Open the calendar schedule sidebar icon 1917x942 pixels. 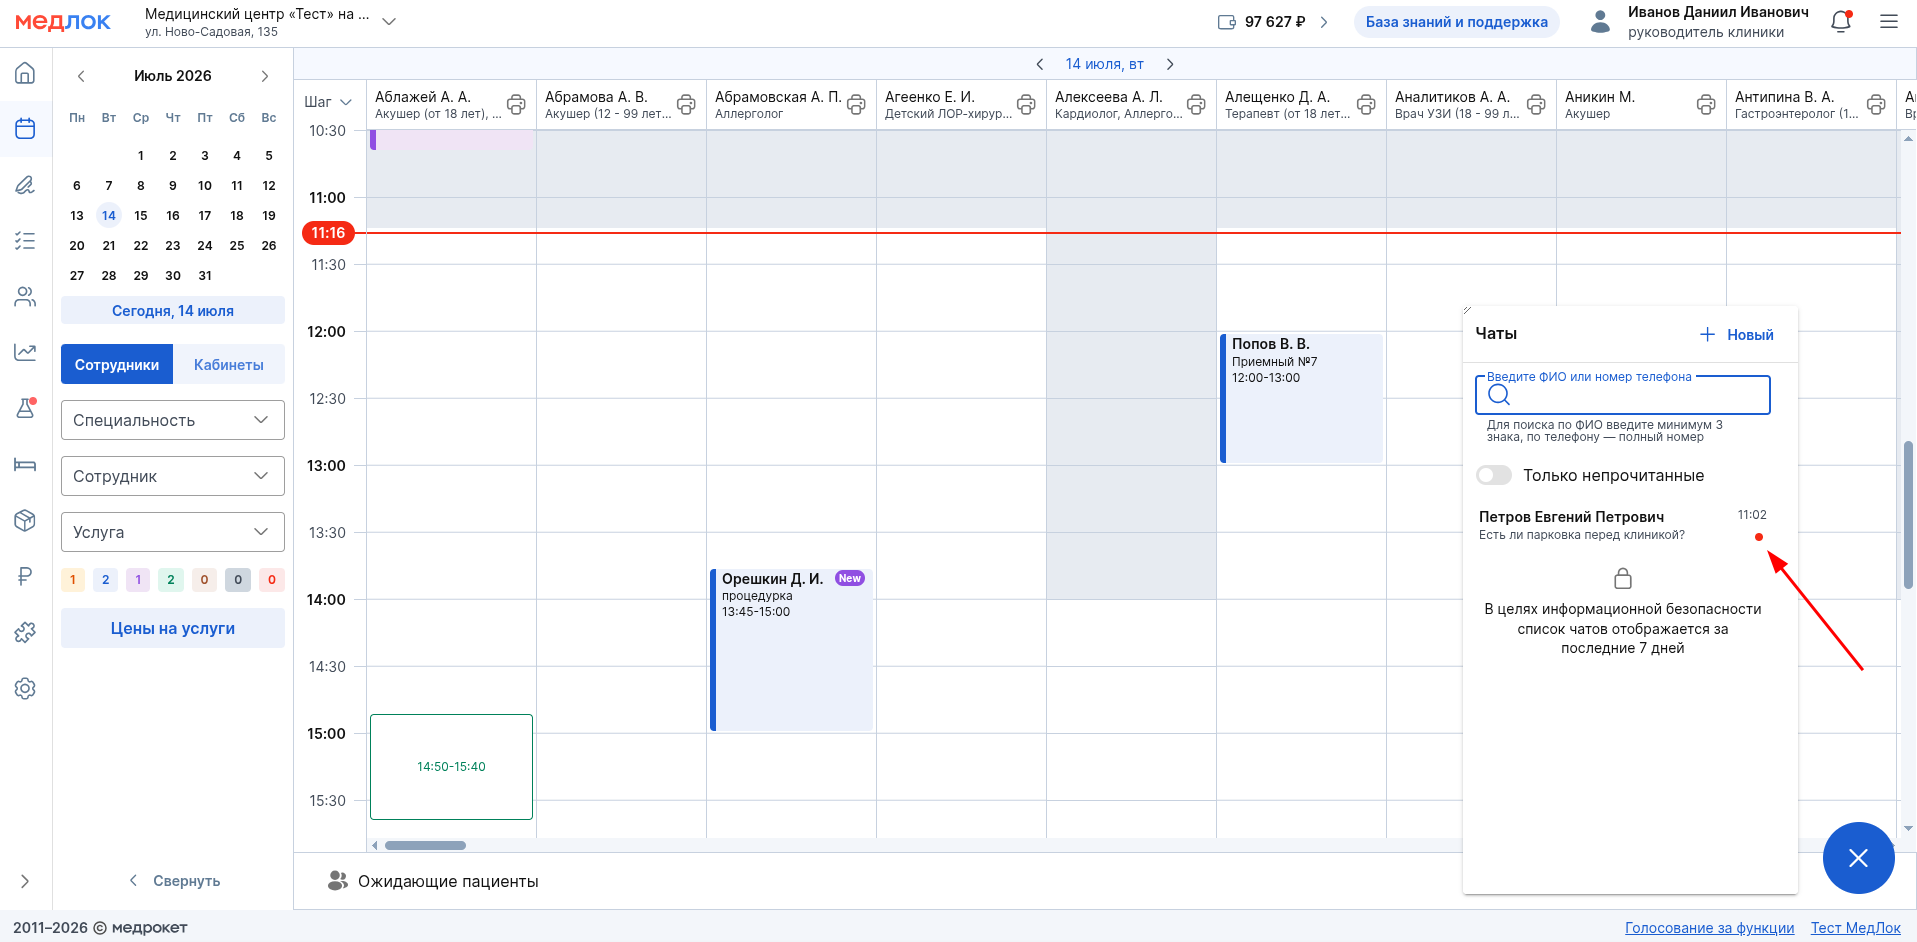point(25,129)
